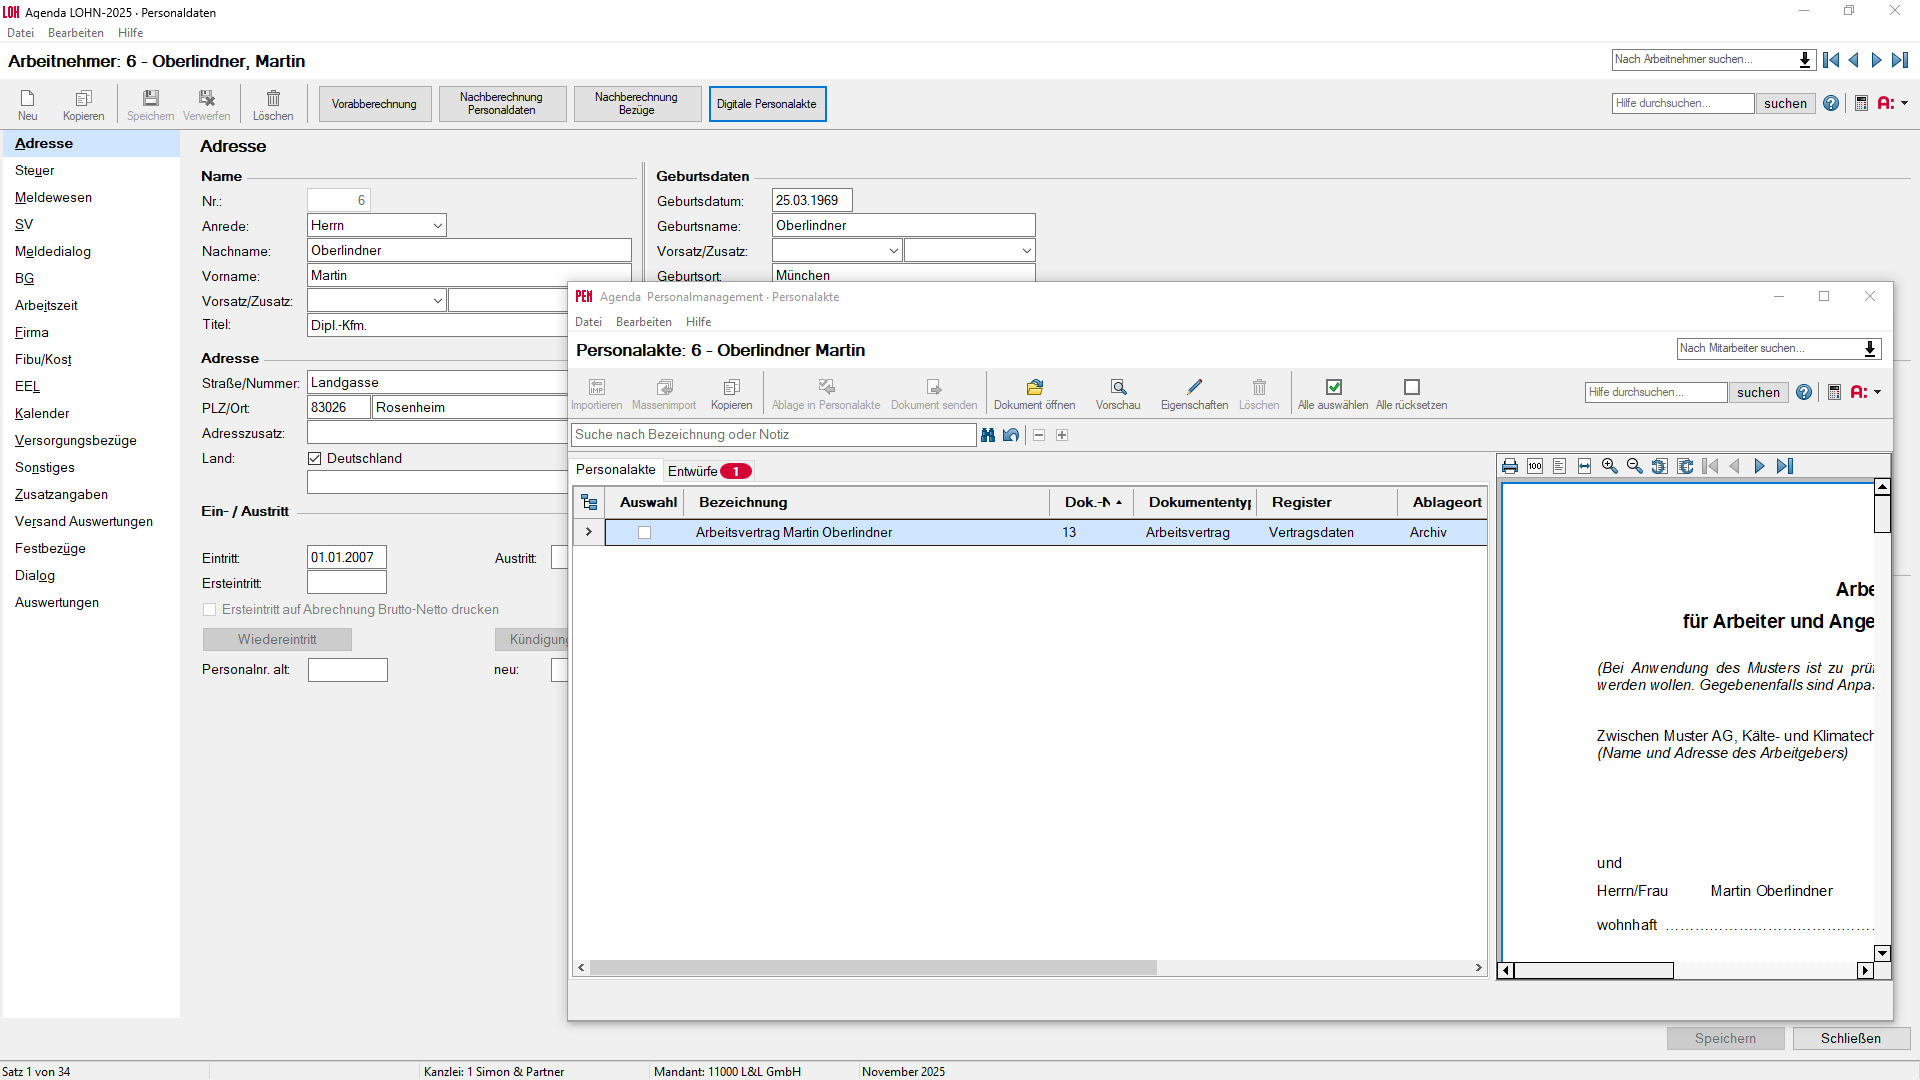Open the Anrede dropdown
1920x1080 pixels.
tap(437, 226)
